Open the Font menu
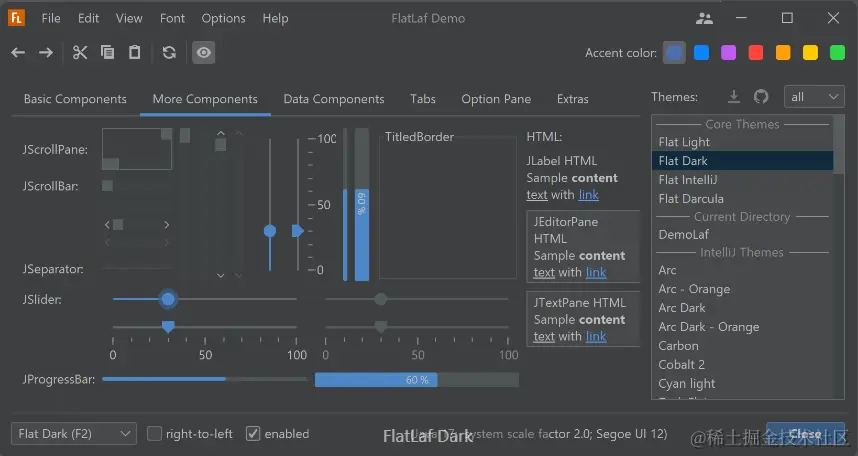 (x=172, y=19)
